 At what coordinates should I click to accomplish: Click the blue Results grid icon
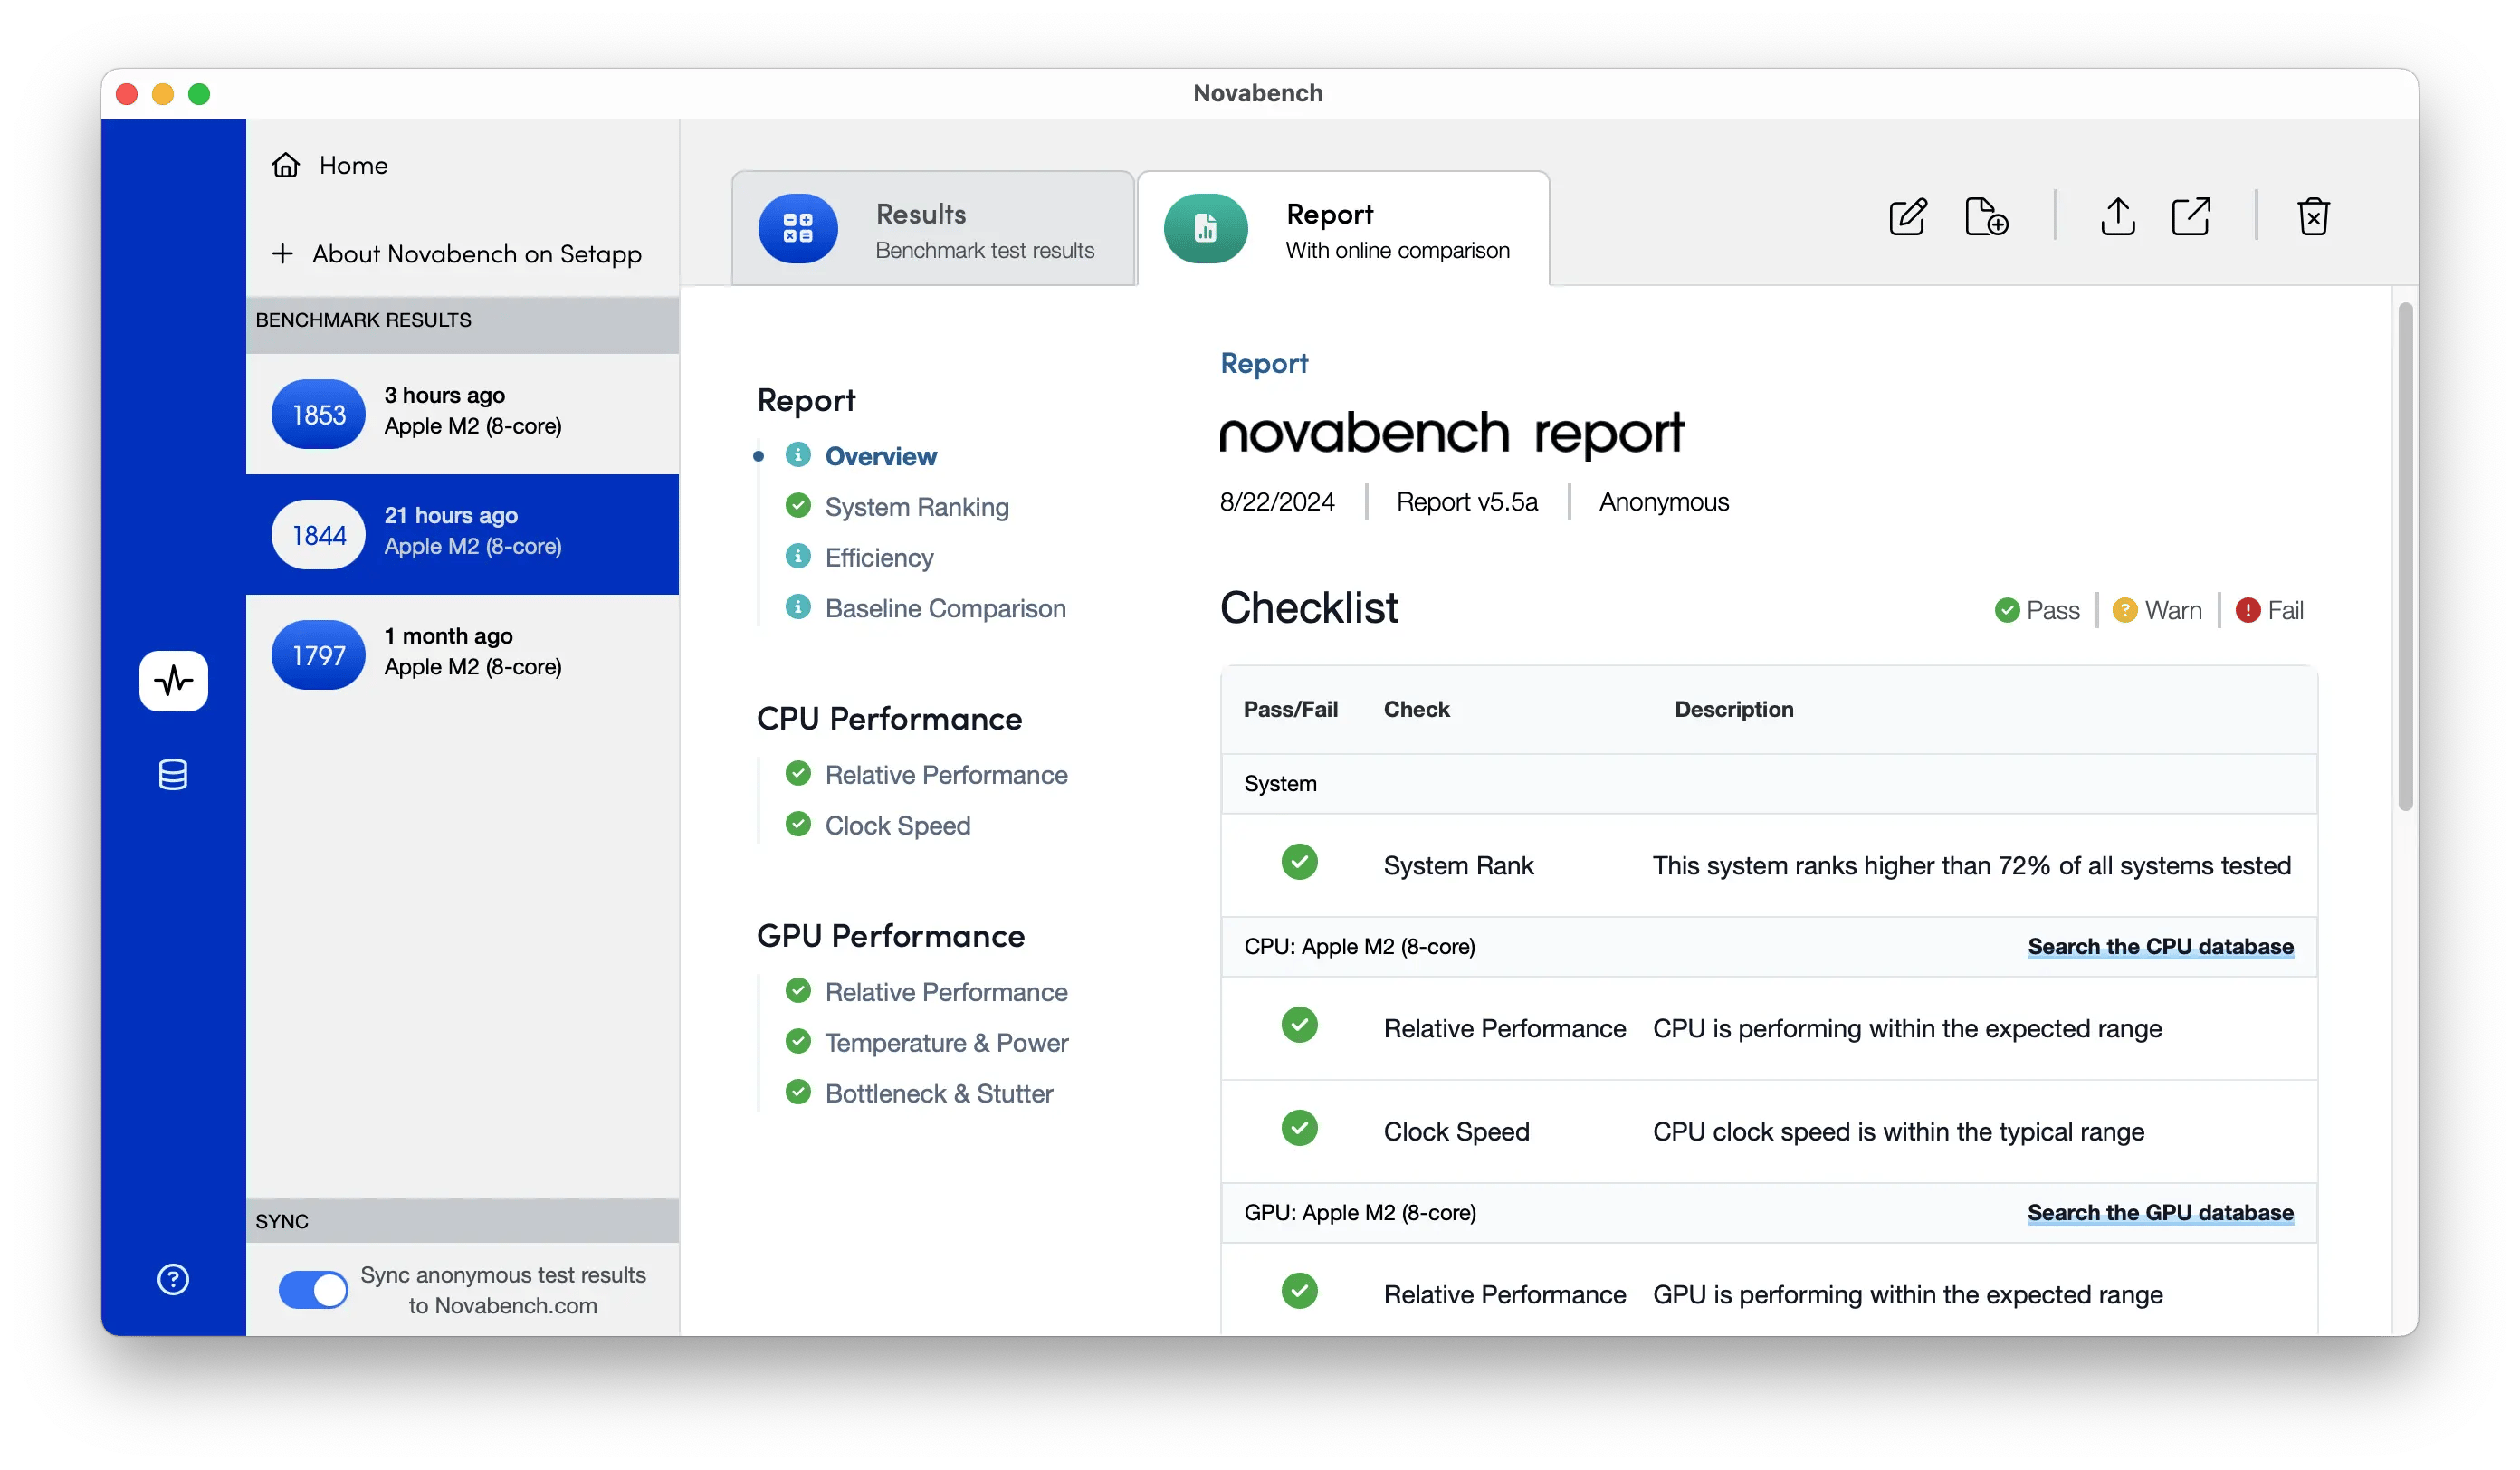tap(797, 228)
